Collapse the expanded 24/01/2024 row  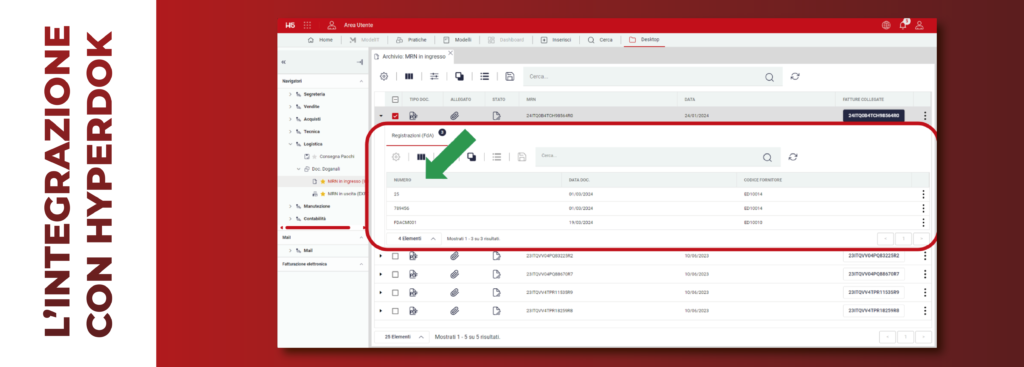click(381, 116)
